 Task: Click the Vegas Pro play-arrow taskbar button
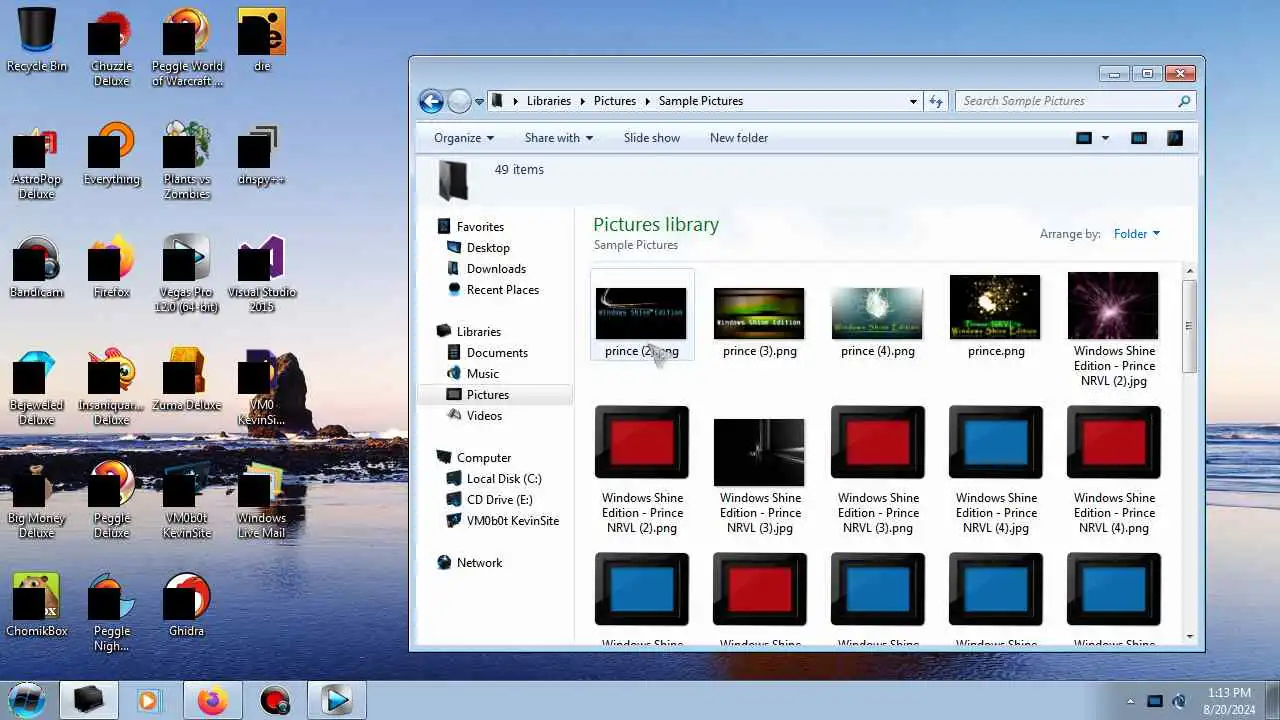[337, 700]
